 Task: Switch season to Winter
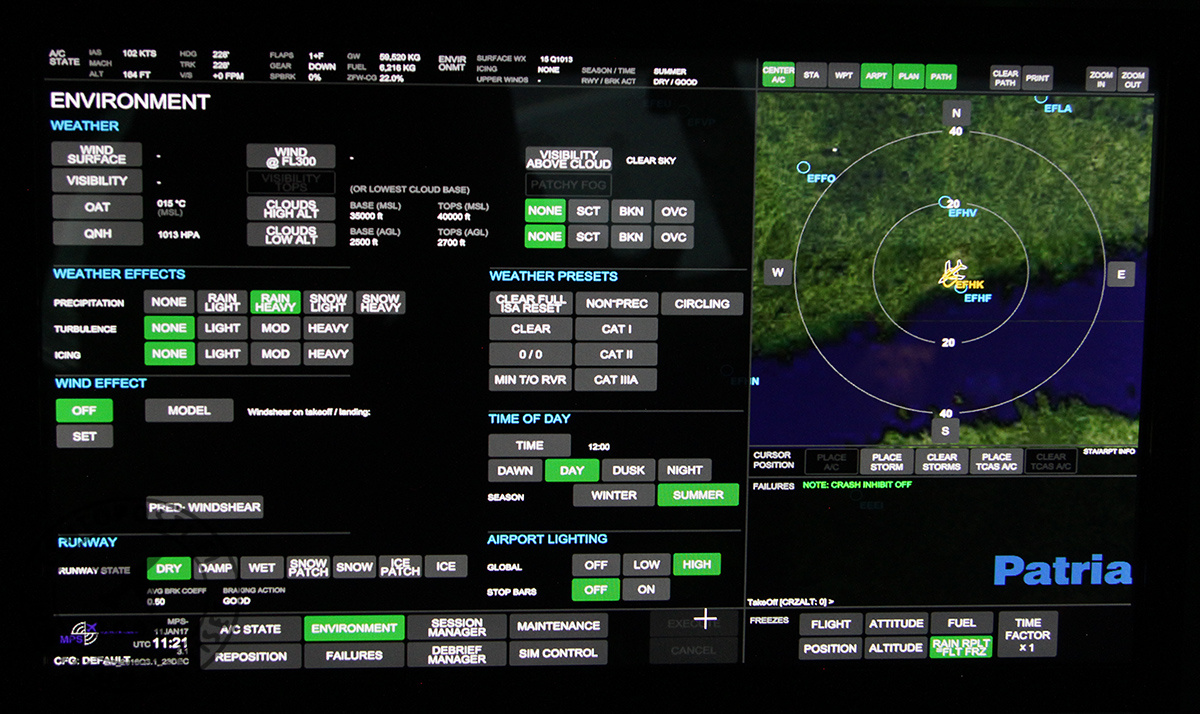tap(614, 495)
